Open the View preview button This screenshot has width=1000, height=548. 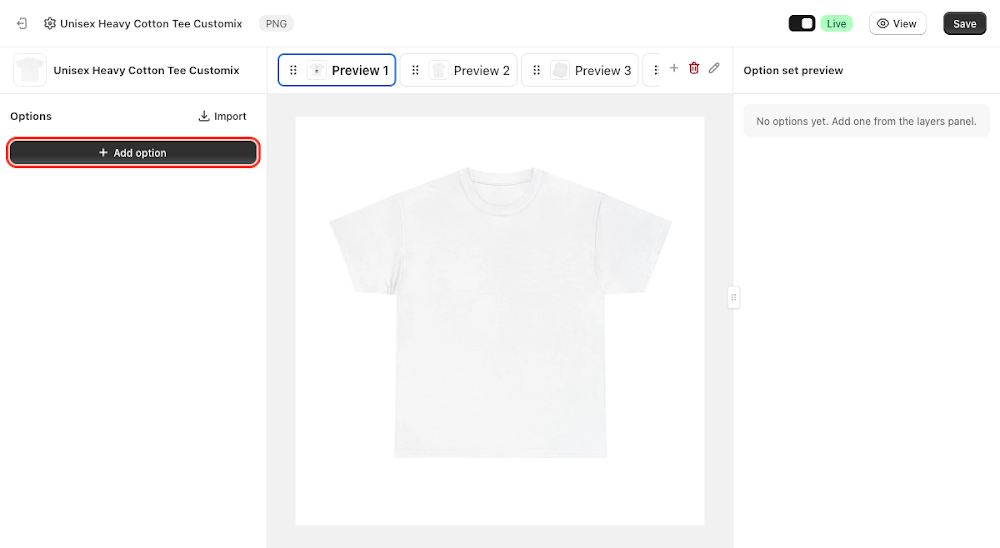[897, 24]
